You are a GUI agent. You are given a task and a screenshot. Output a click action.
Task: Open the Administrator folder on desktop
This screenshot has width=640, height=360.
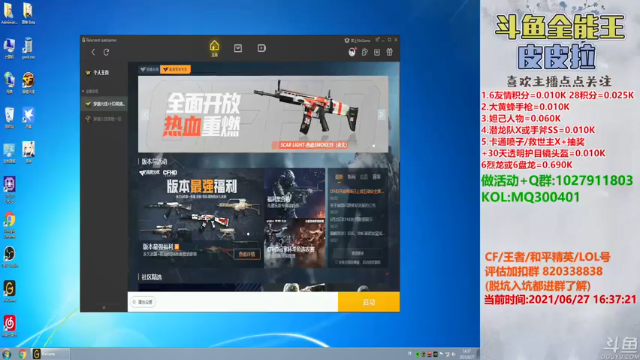coord(9,13)
